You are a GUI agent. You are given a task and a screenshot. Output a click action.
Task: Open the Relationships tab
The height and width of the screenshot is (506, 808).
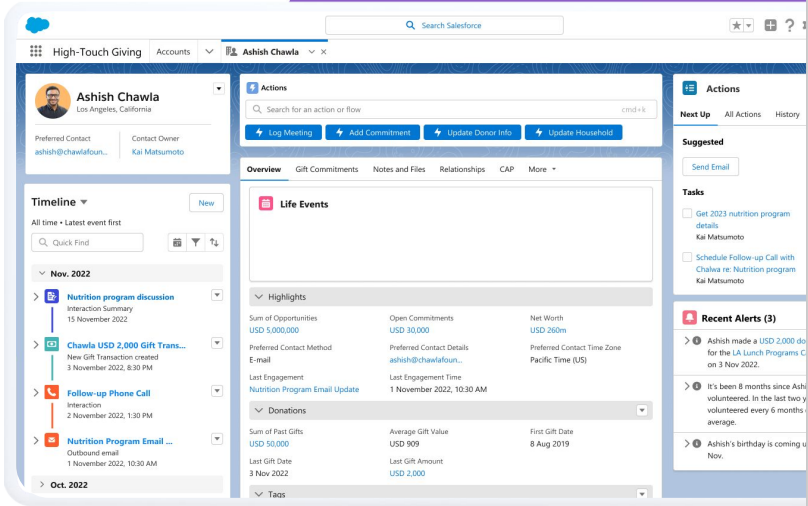click(x=462, y=169)
